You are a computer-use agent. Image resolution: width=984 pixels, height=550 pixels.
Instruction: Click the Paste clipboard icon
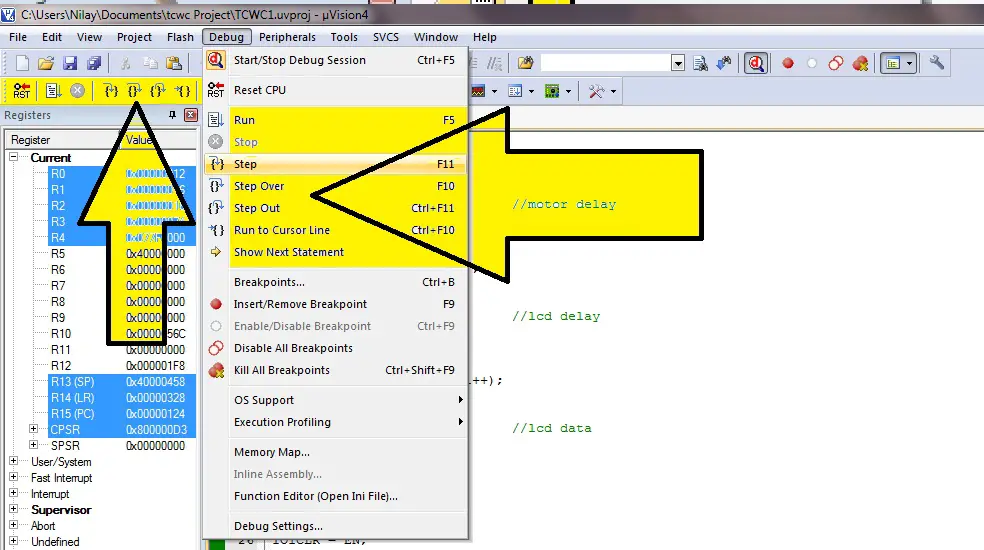click(x=174, y=63)
